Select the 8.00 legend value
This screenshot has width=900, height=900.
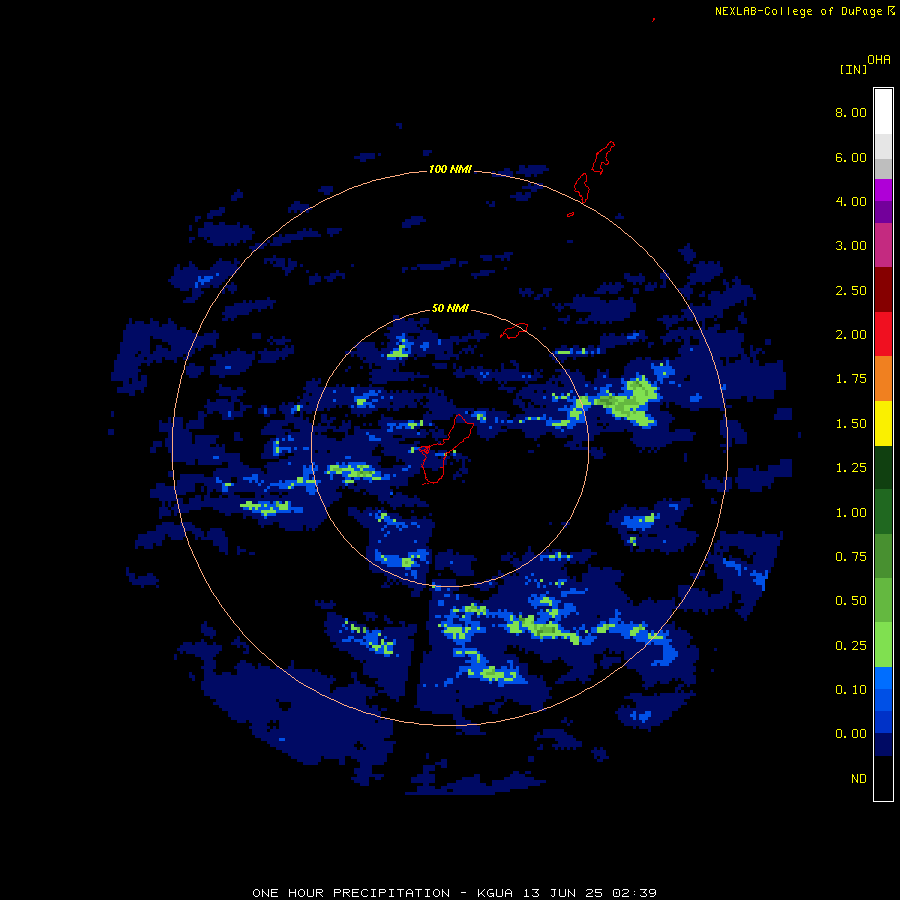pyautogui.click(x=851, y=112)
